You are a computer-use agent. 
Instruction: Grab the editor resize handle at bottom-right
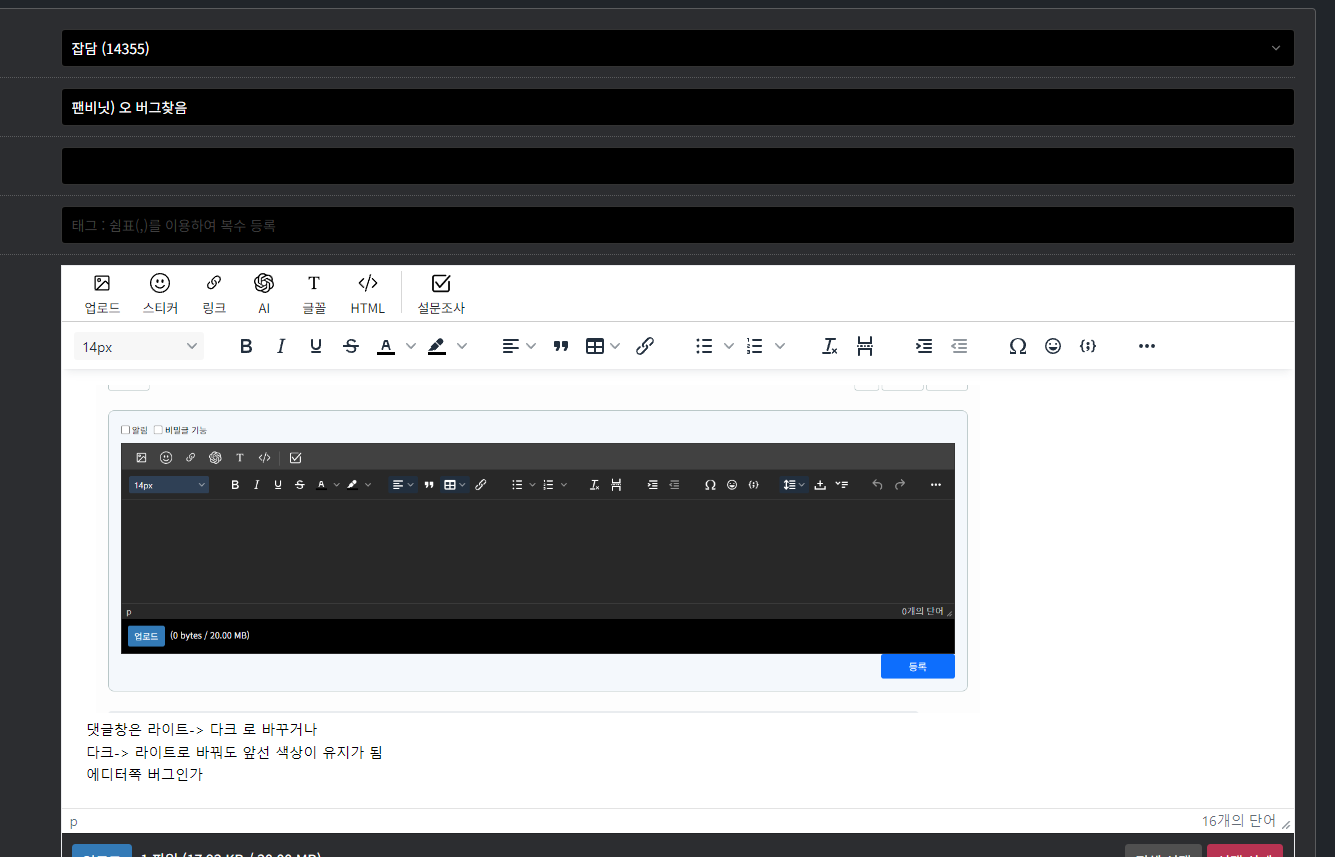pos(1286,824)
